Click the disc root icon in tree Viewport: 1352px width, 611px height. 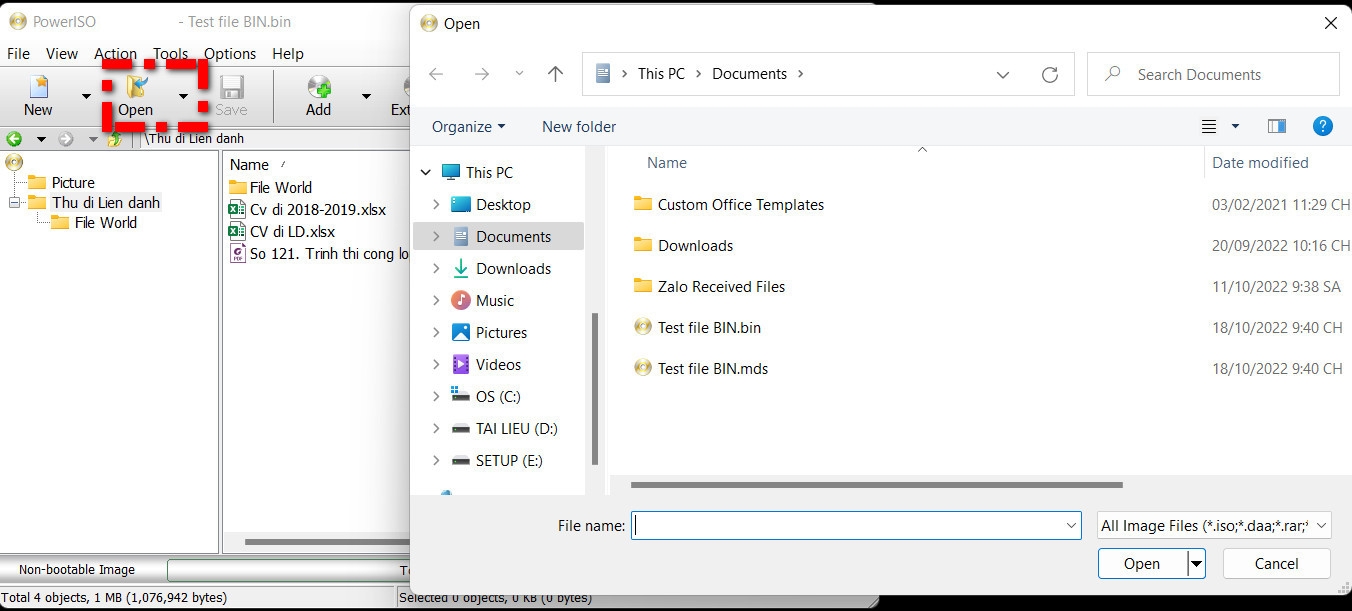point(14,162)
